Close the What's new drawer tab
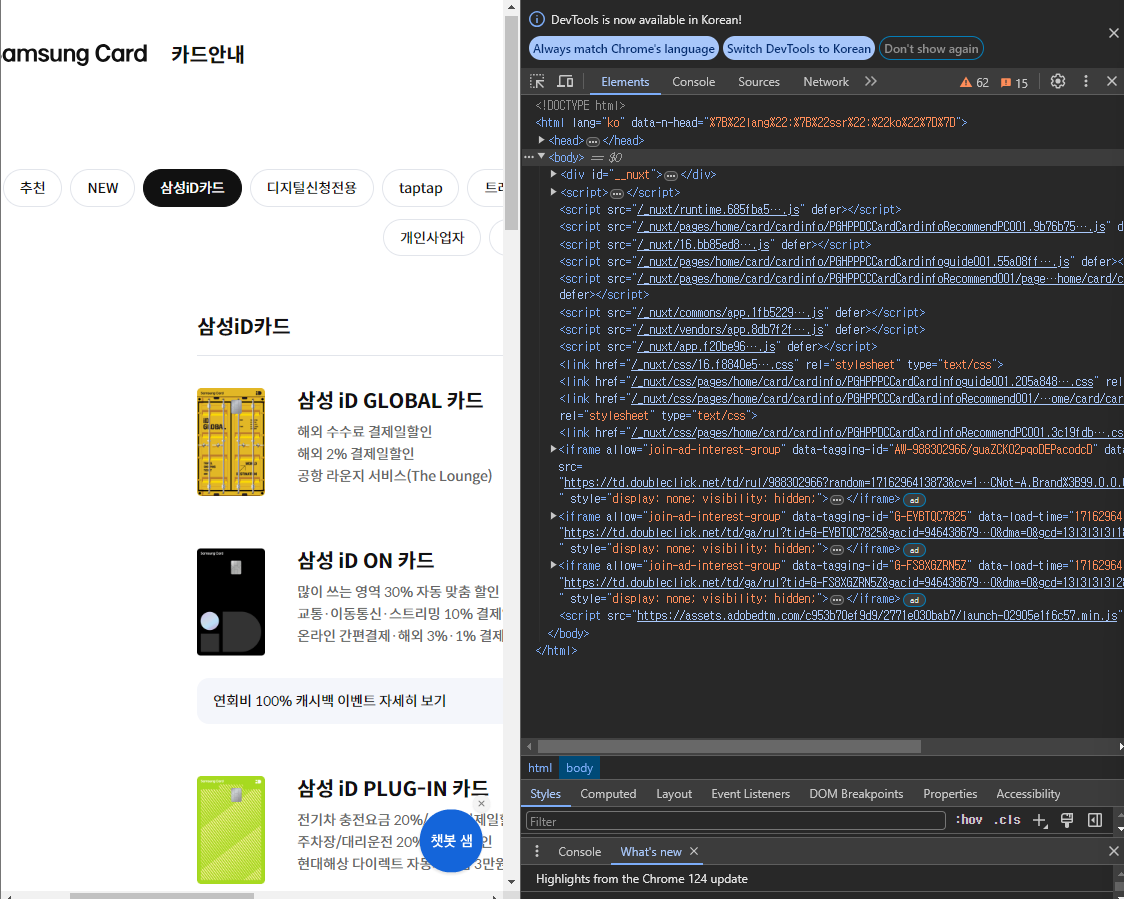The height and width of the screenshot is (899, 1124). pyautogui.click(x=694, y=851)
